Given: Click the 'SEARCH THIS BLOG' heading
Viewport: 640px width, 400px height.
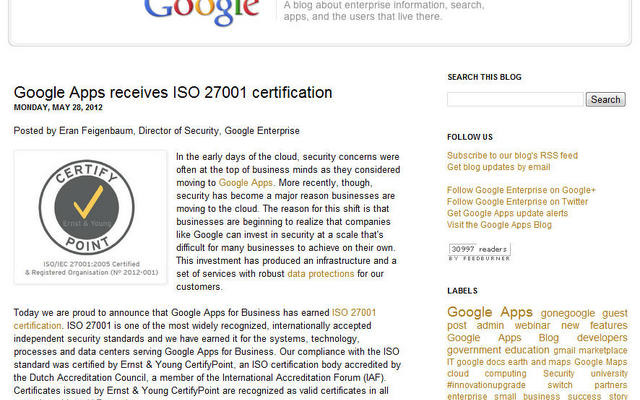Looking at the screenshot, I should click(x=484, y=77).
